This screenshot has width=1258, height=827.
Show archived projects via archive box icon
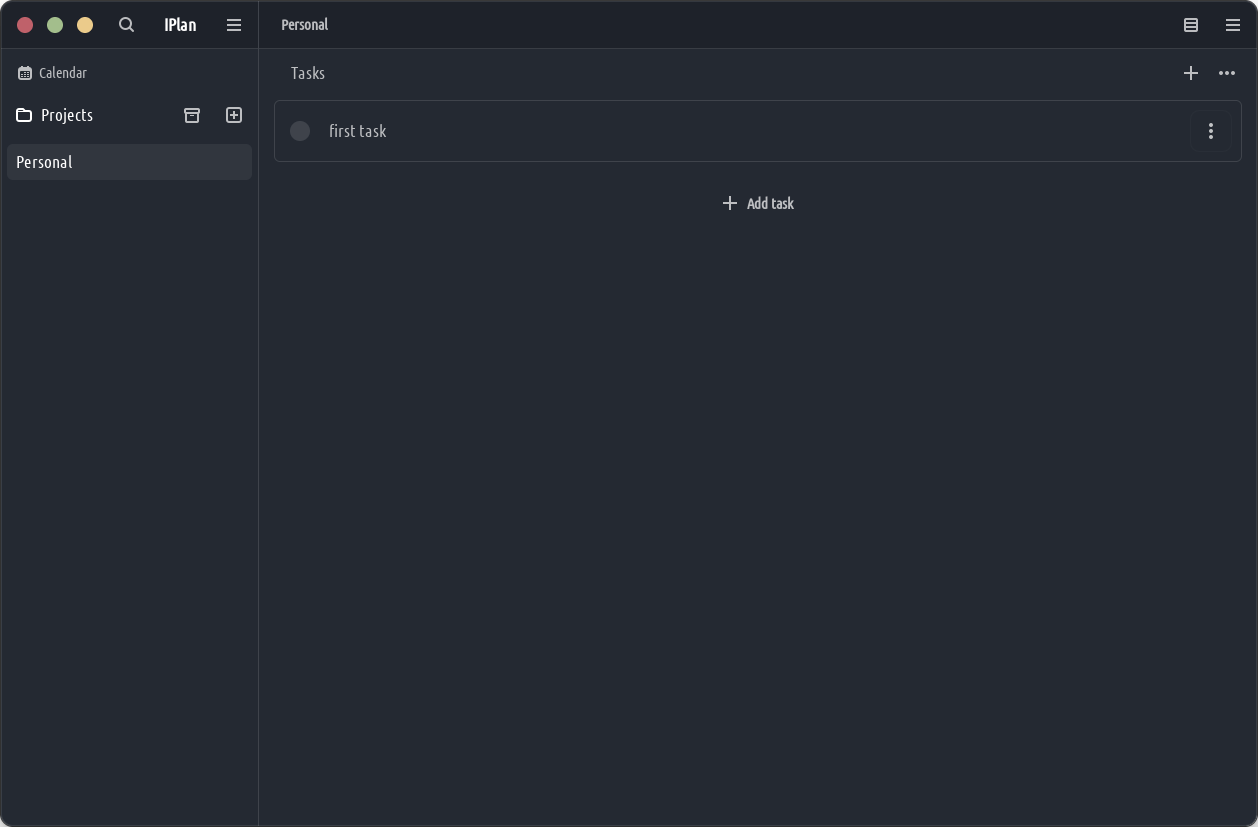(192, 115)
